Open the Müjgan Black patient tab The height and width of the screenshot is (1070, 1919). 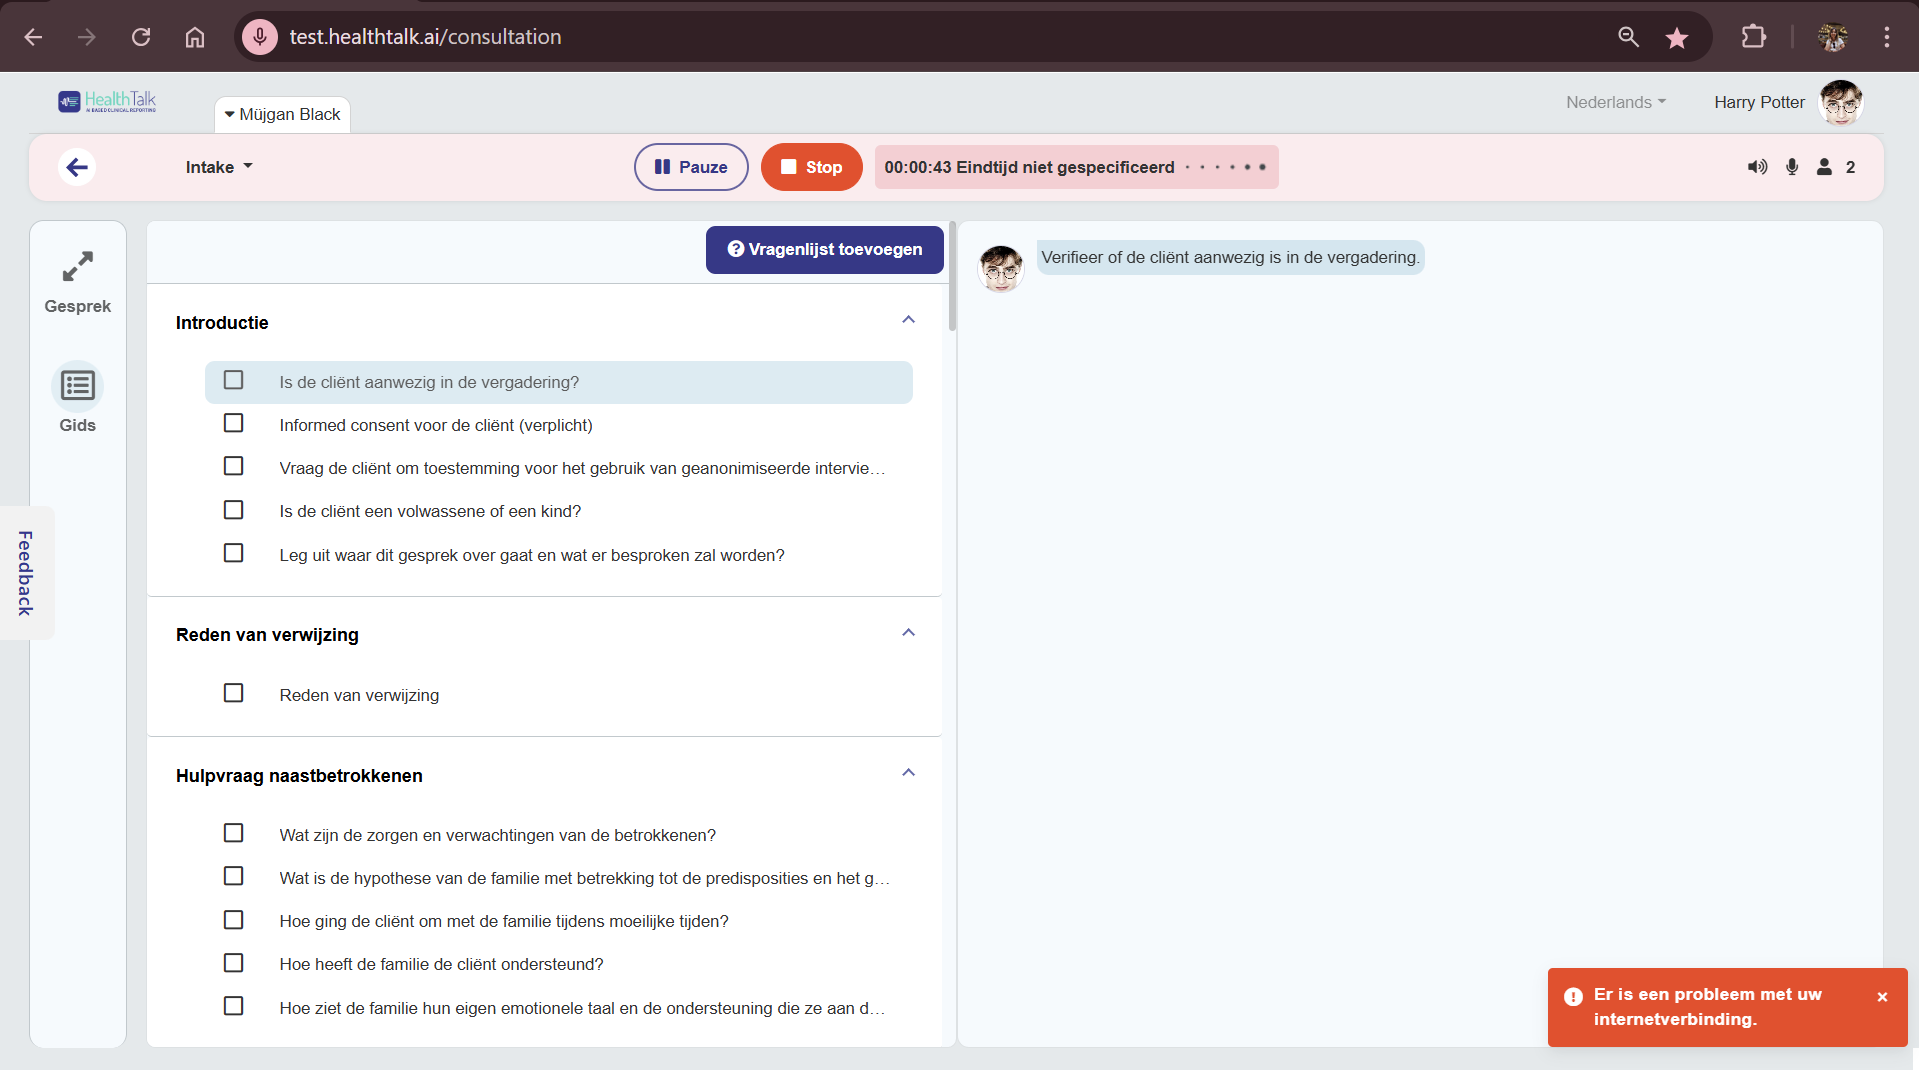pyautogui.click(x=282, y=114)
